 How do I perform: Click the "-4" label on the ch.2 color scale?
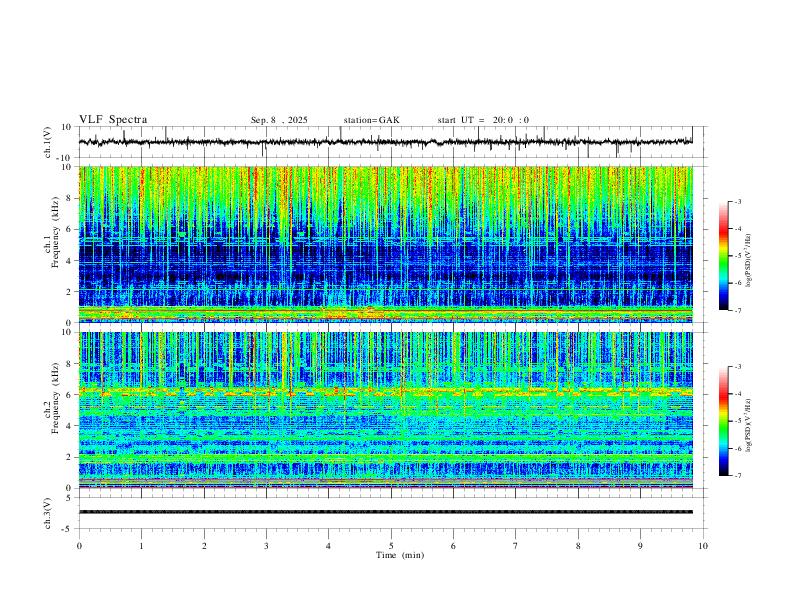[737, 393]
